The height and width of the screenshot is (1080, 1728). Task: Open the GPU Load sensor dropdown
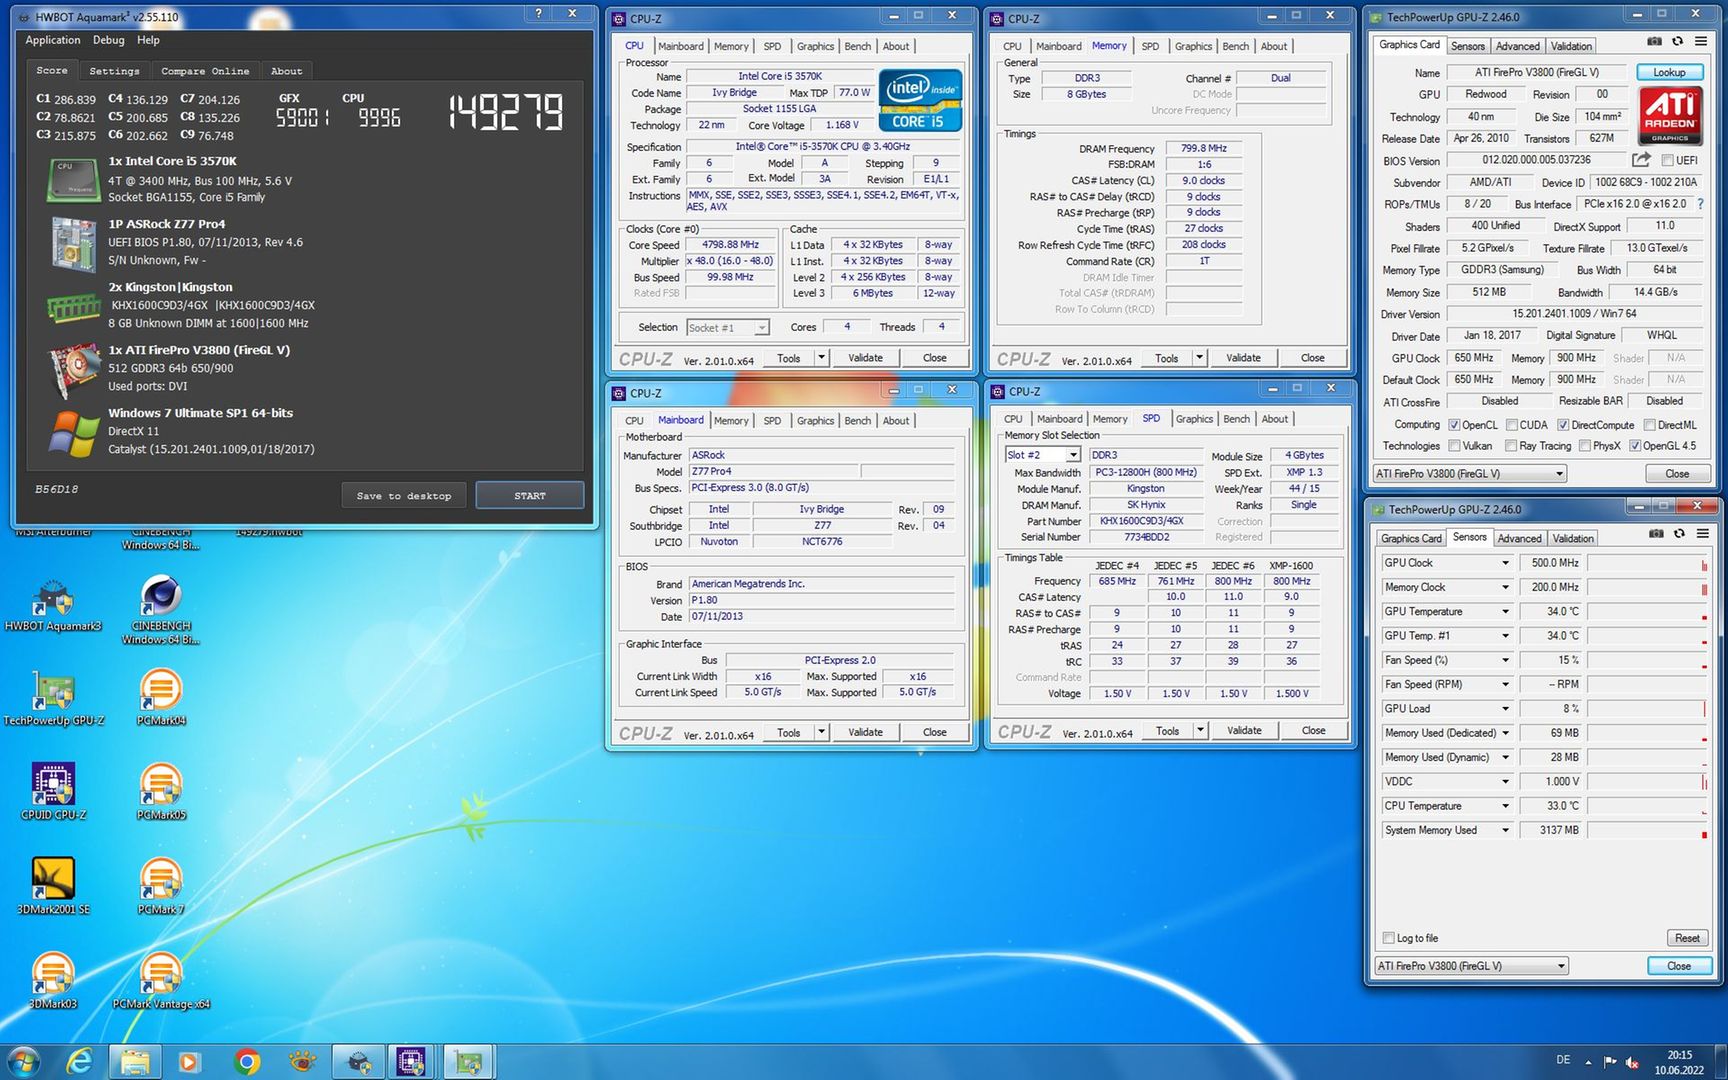pos(1504,708)
